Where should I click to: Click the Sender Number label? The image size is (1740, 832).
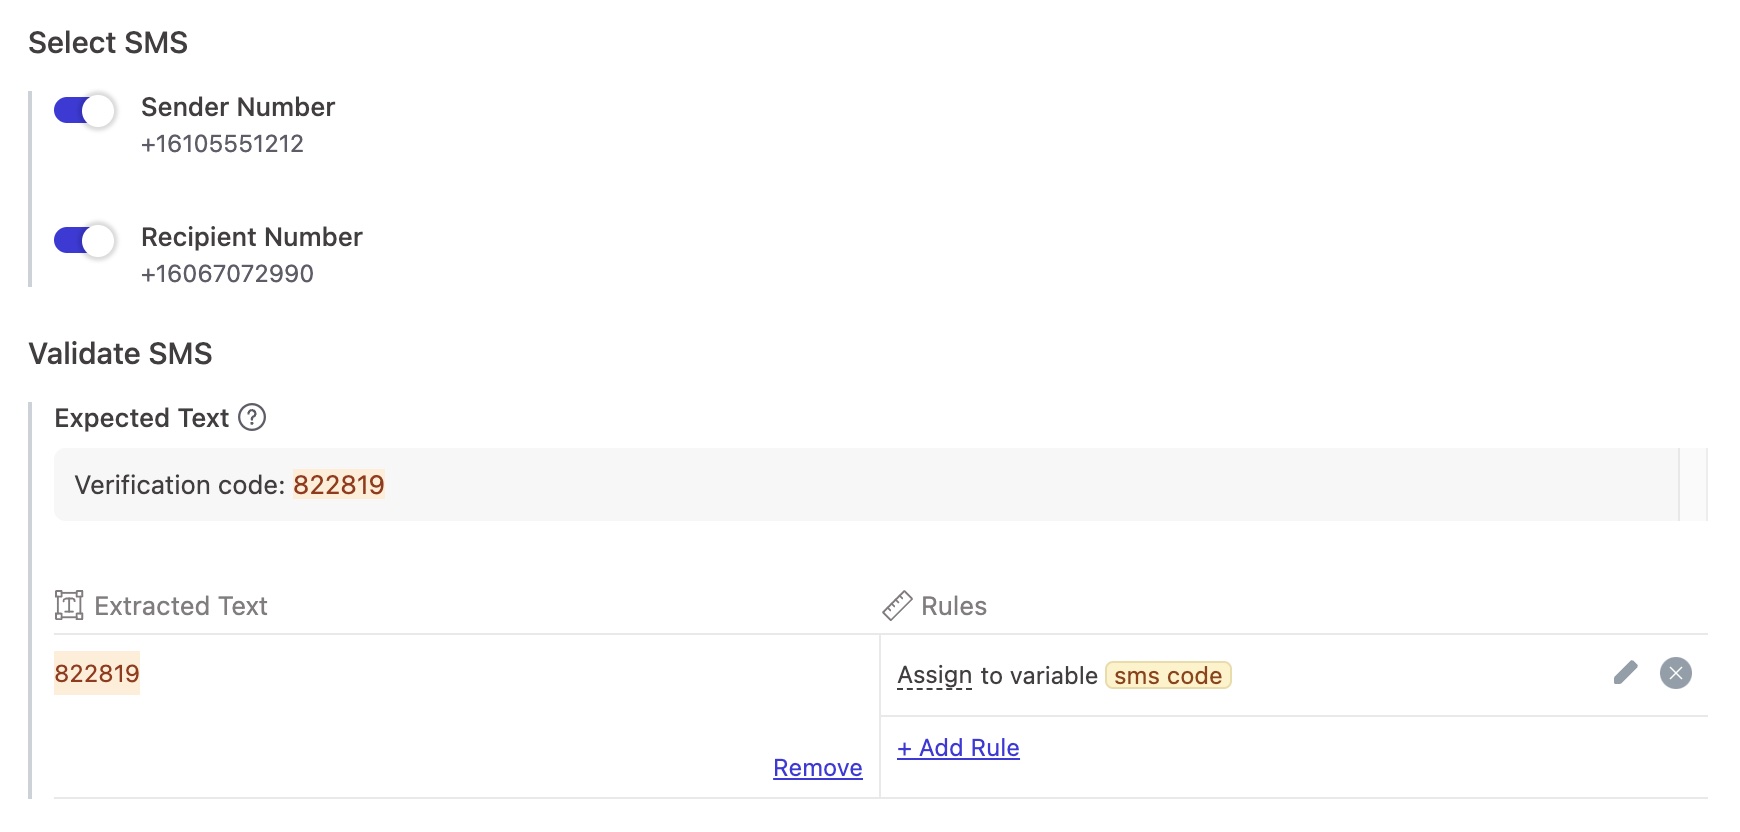[238, 107]
